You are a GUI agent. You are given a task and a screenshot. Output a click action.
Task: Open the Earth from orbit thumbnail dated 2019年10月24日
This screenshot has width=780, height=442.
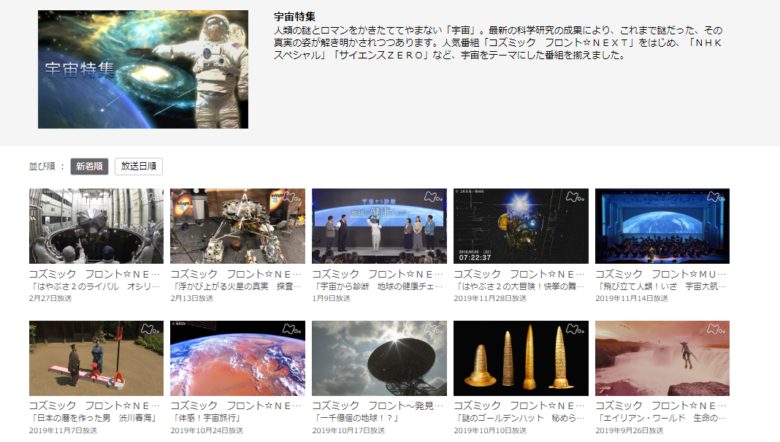pyautogui.click(x=238, y=358)
